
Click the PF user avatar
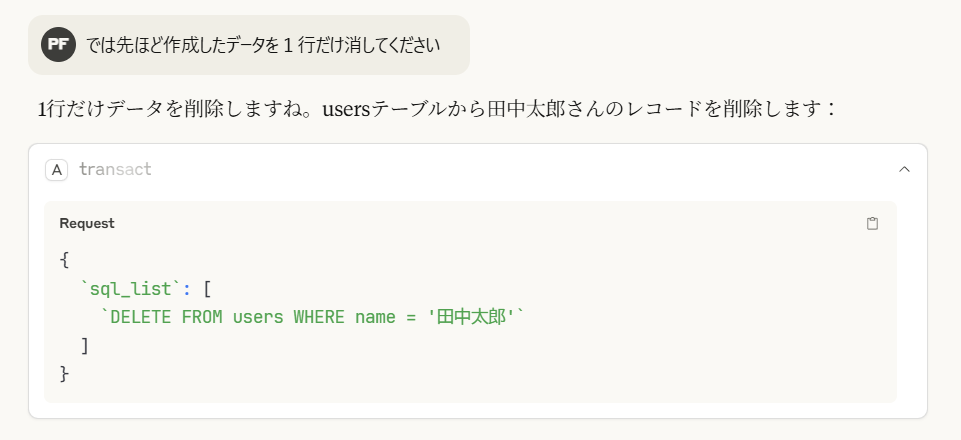tap(58, 45)
